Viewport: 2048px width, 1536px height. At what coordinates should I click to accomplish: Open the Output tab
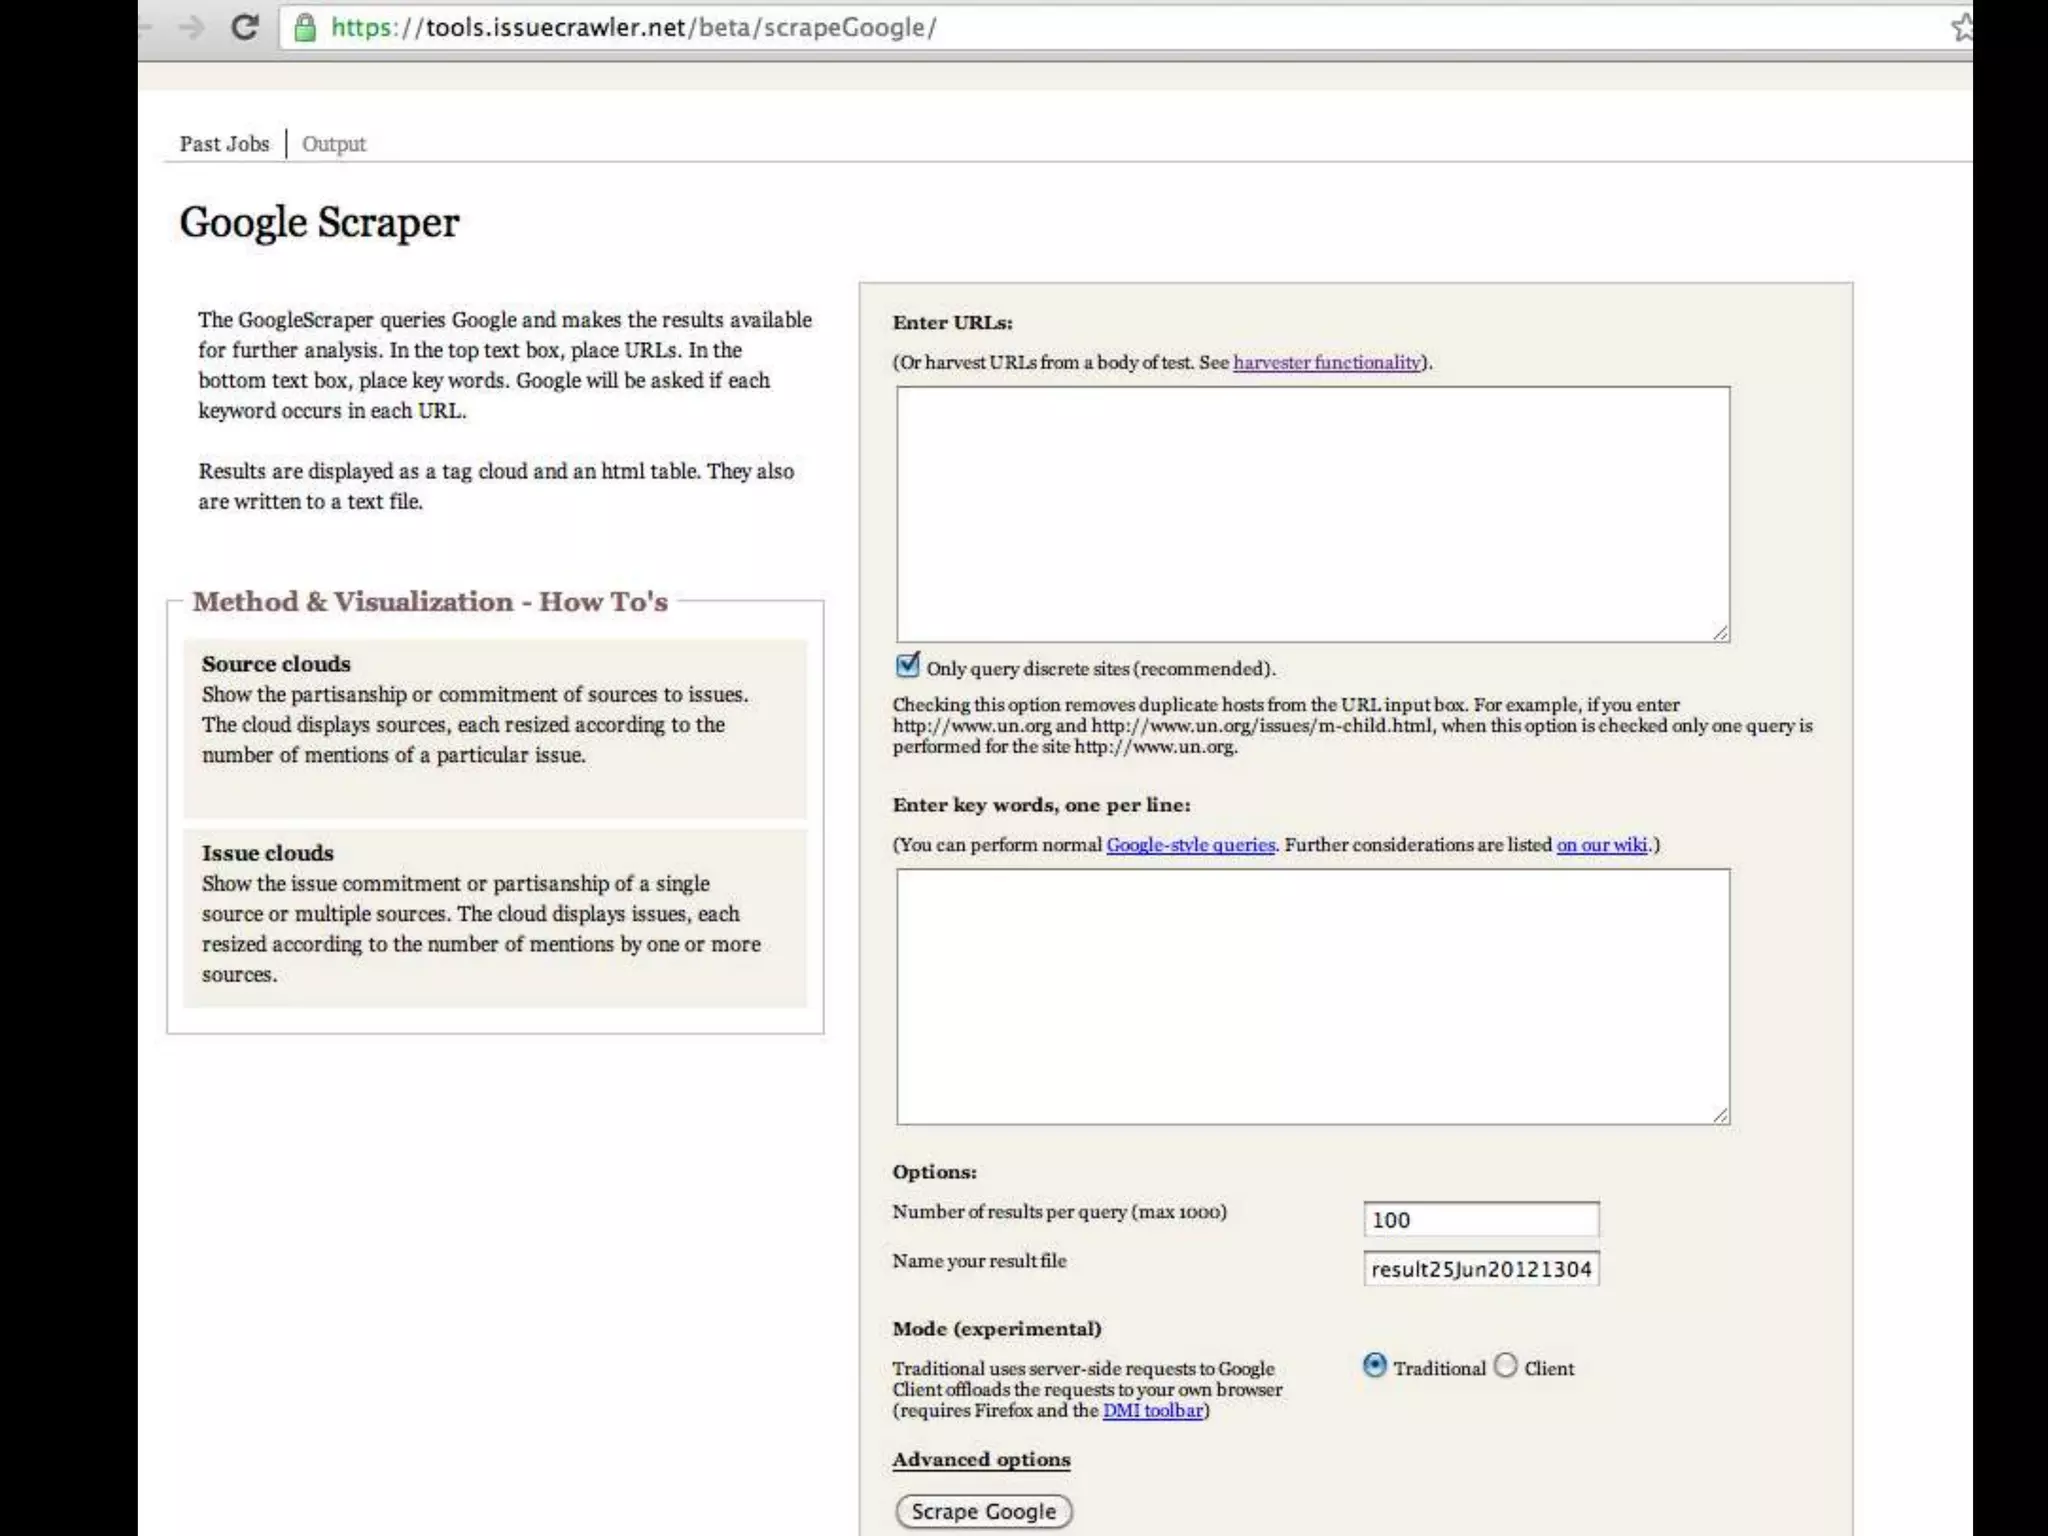click(x=334, y=144)
